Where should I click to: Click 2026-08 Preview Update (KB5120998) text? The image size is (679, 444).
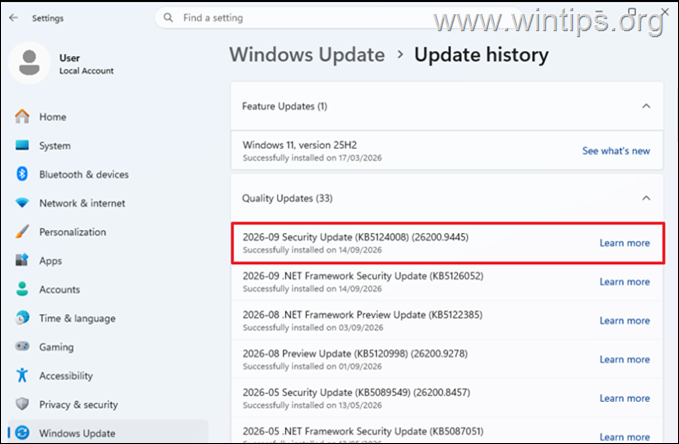(355, 353)
